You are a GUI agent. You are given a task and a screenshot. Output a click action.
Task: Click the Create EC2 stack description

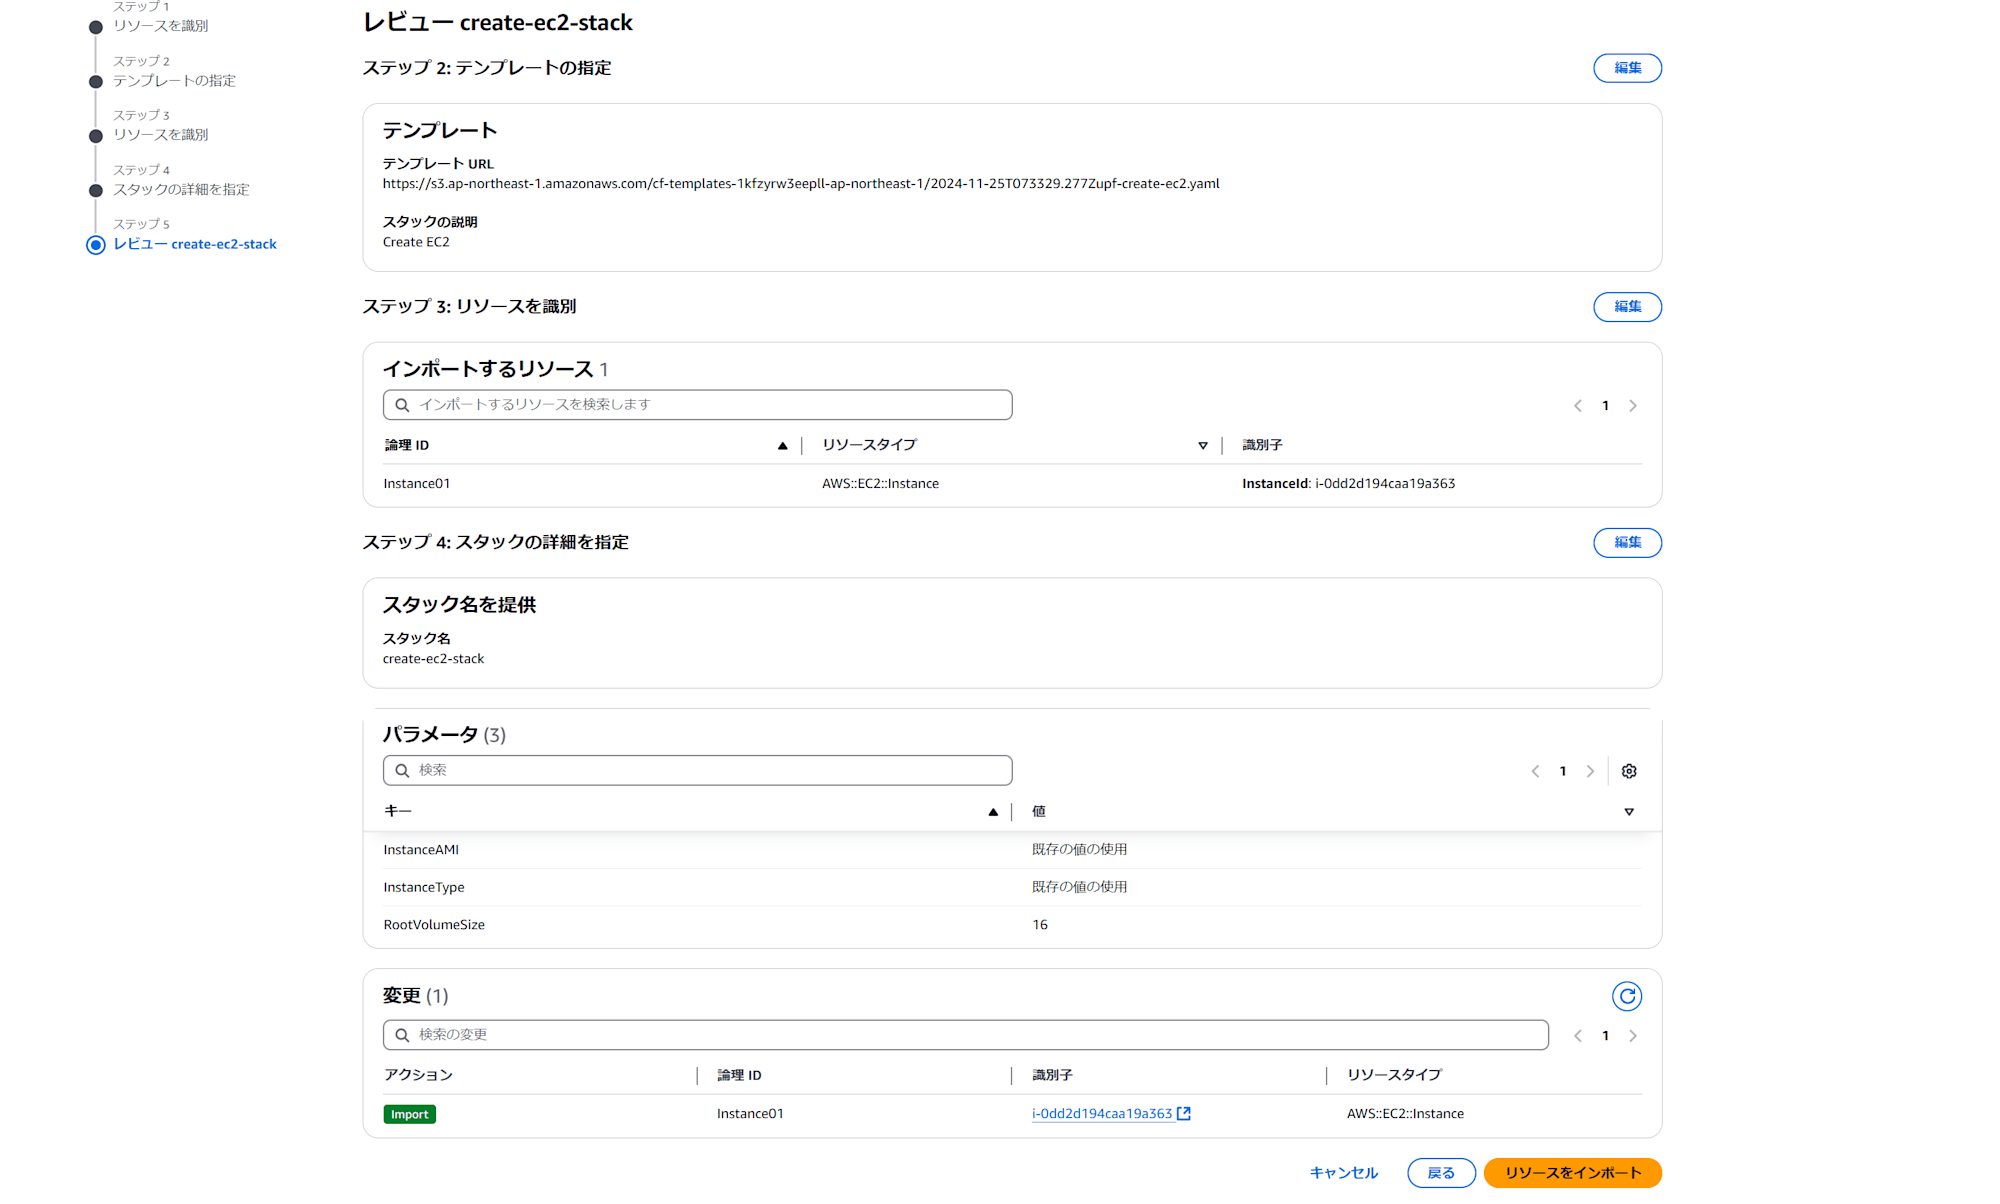click(x=416, y=242)
